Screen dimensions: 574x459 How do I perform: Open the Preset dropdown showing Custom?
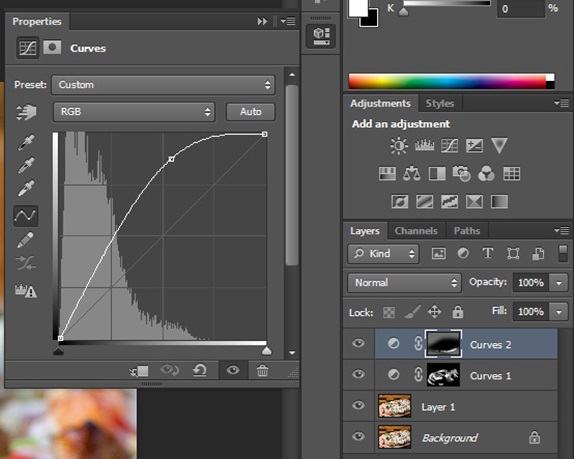pos(163,85)
